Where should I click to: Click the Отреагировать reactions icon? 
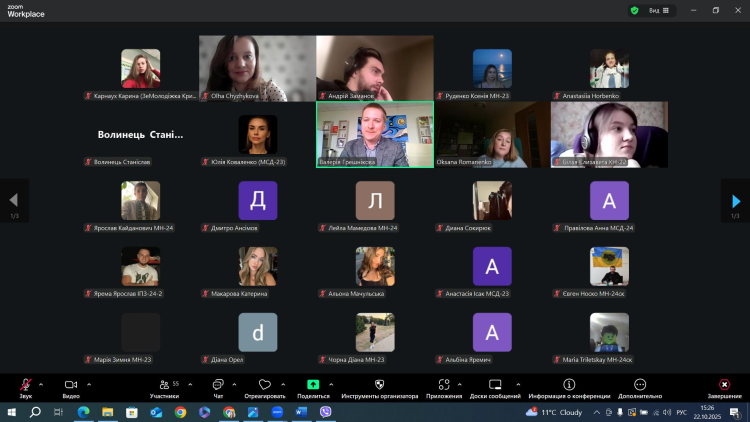pos(265,385)
